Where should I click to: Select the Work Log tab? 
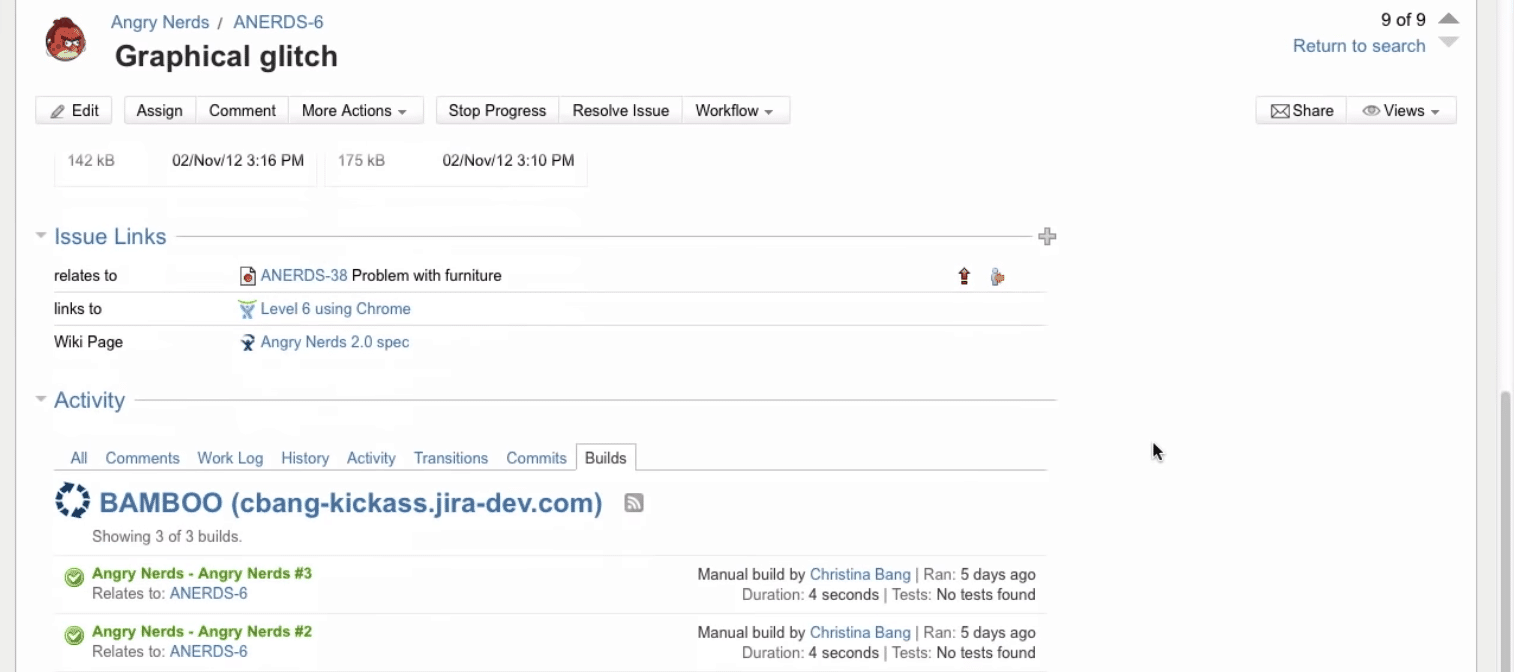pos(230,458)
